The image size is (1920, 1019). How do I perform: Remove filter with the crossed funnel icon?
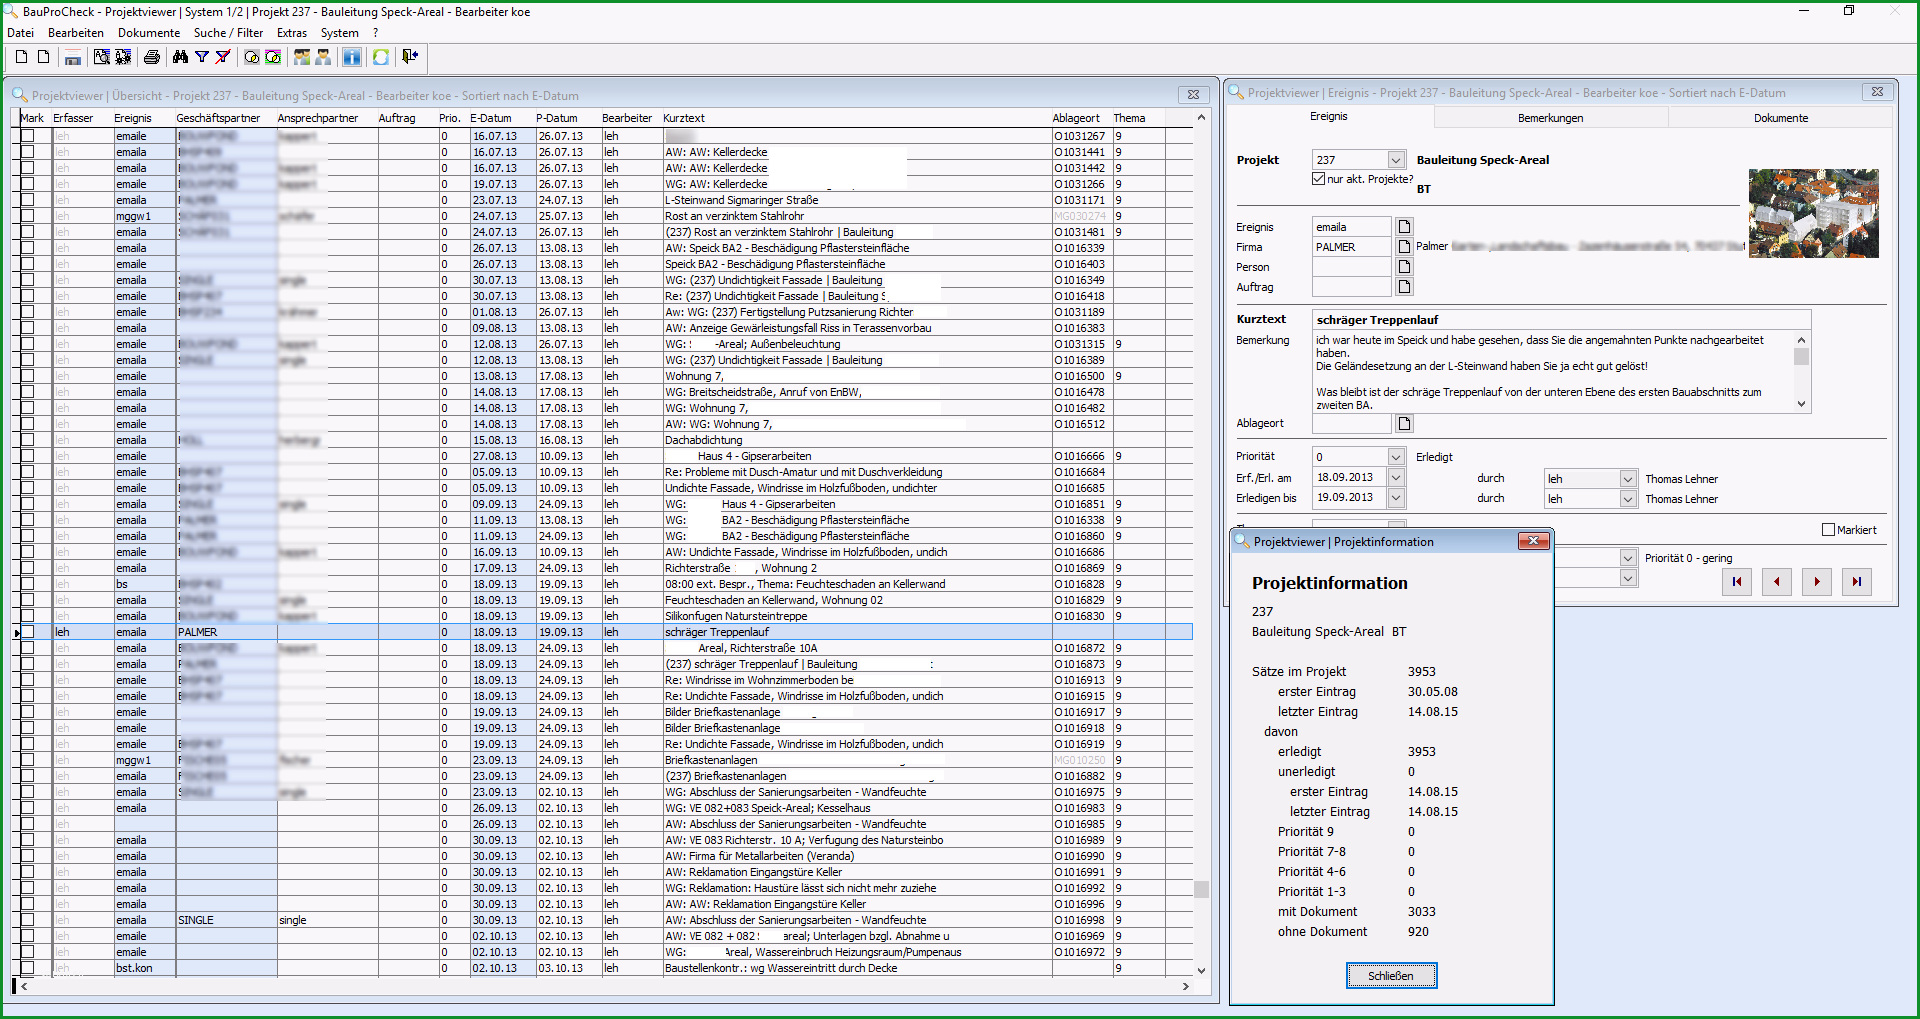point(223,57)
